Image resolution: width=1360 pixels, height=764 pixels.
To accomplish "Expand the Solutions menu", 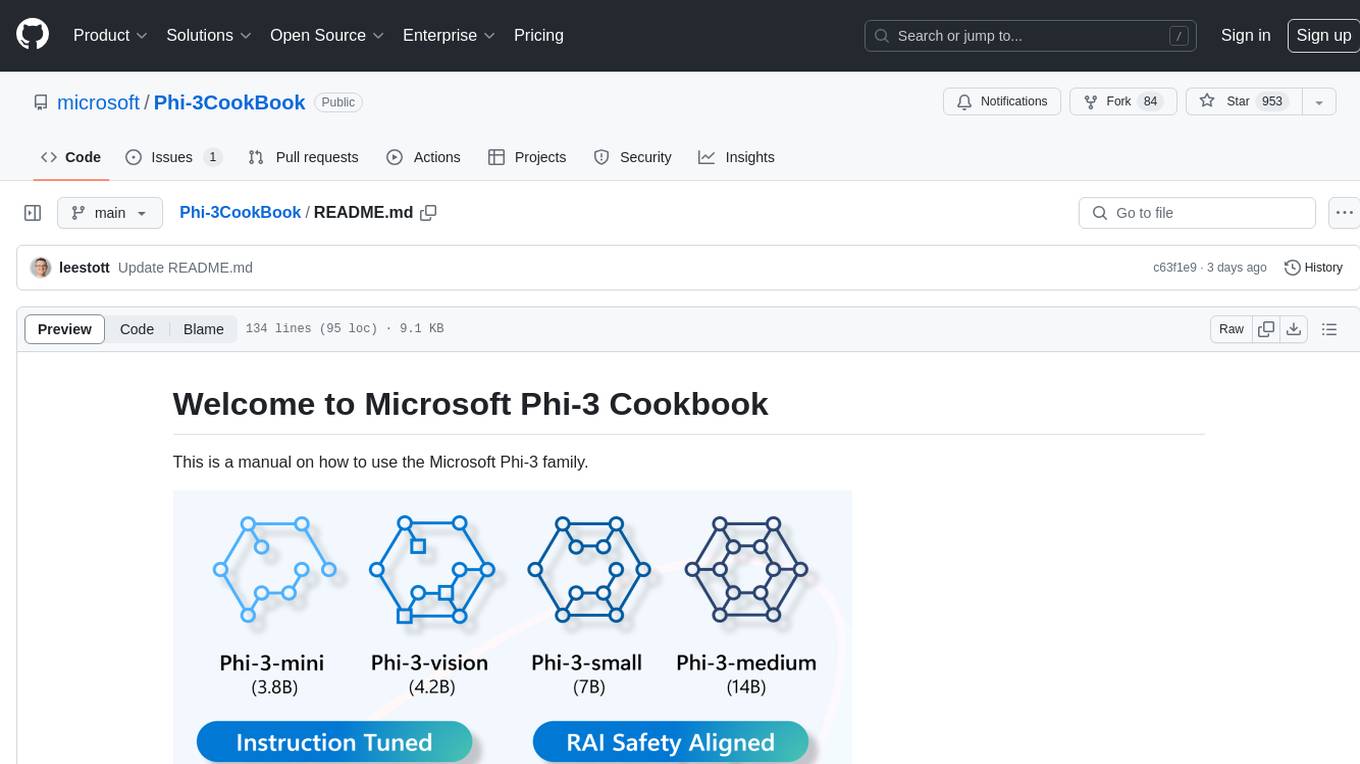I will [x=209, y=35].
